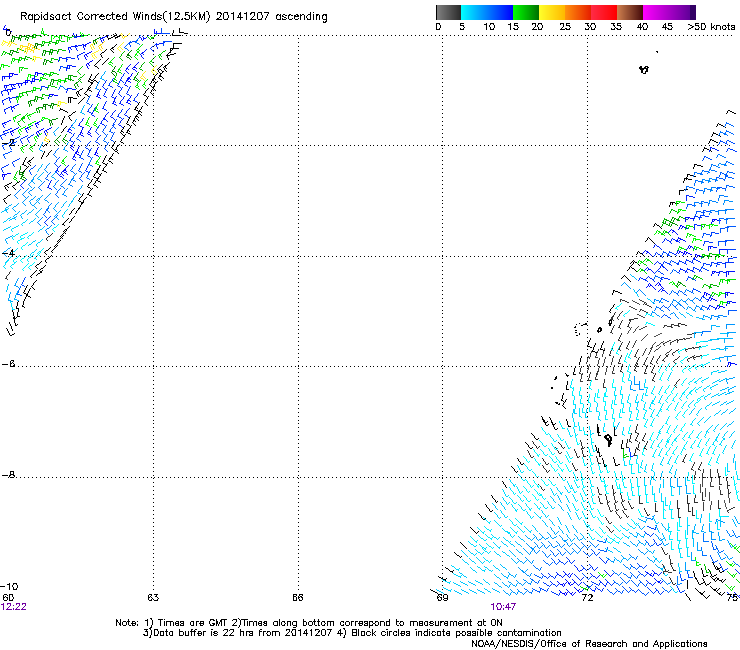Click the 'NOAA/NESDIS/Office of Research and Applications' credit
The image size is (740, 650).
[589, 644]
